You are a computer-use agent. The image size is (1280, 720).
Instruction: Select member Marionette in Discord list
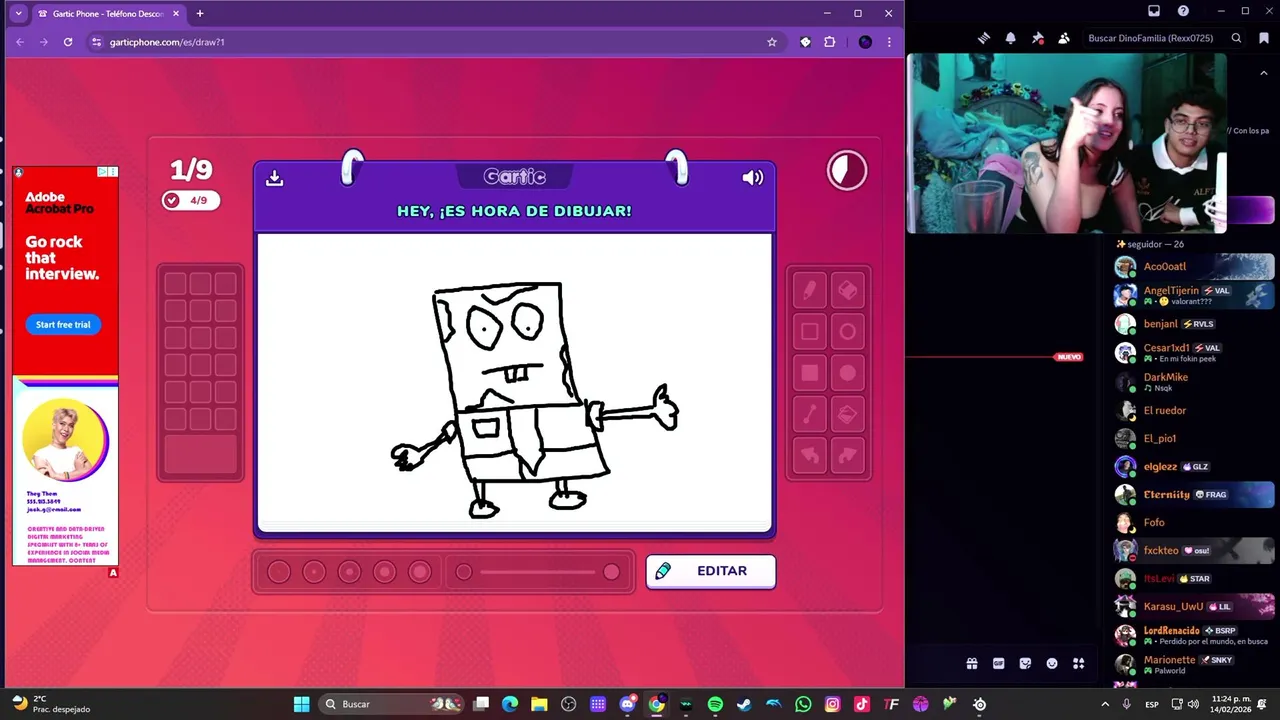pos(1194,664)
